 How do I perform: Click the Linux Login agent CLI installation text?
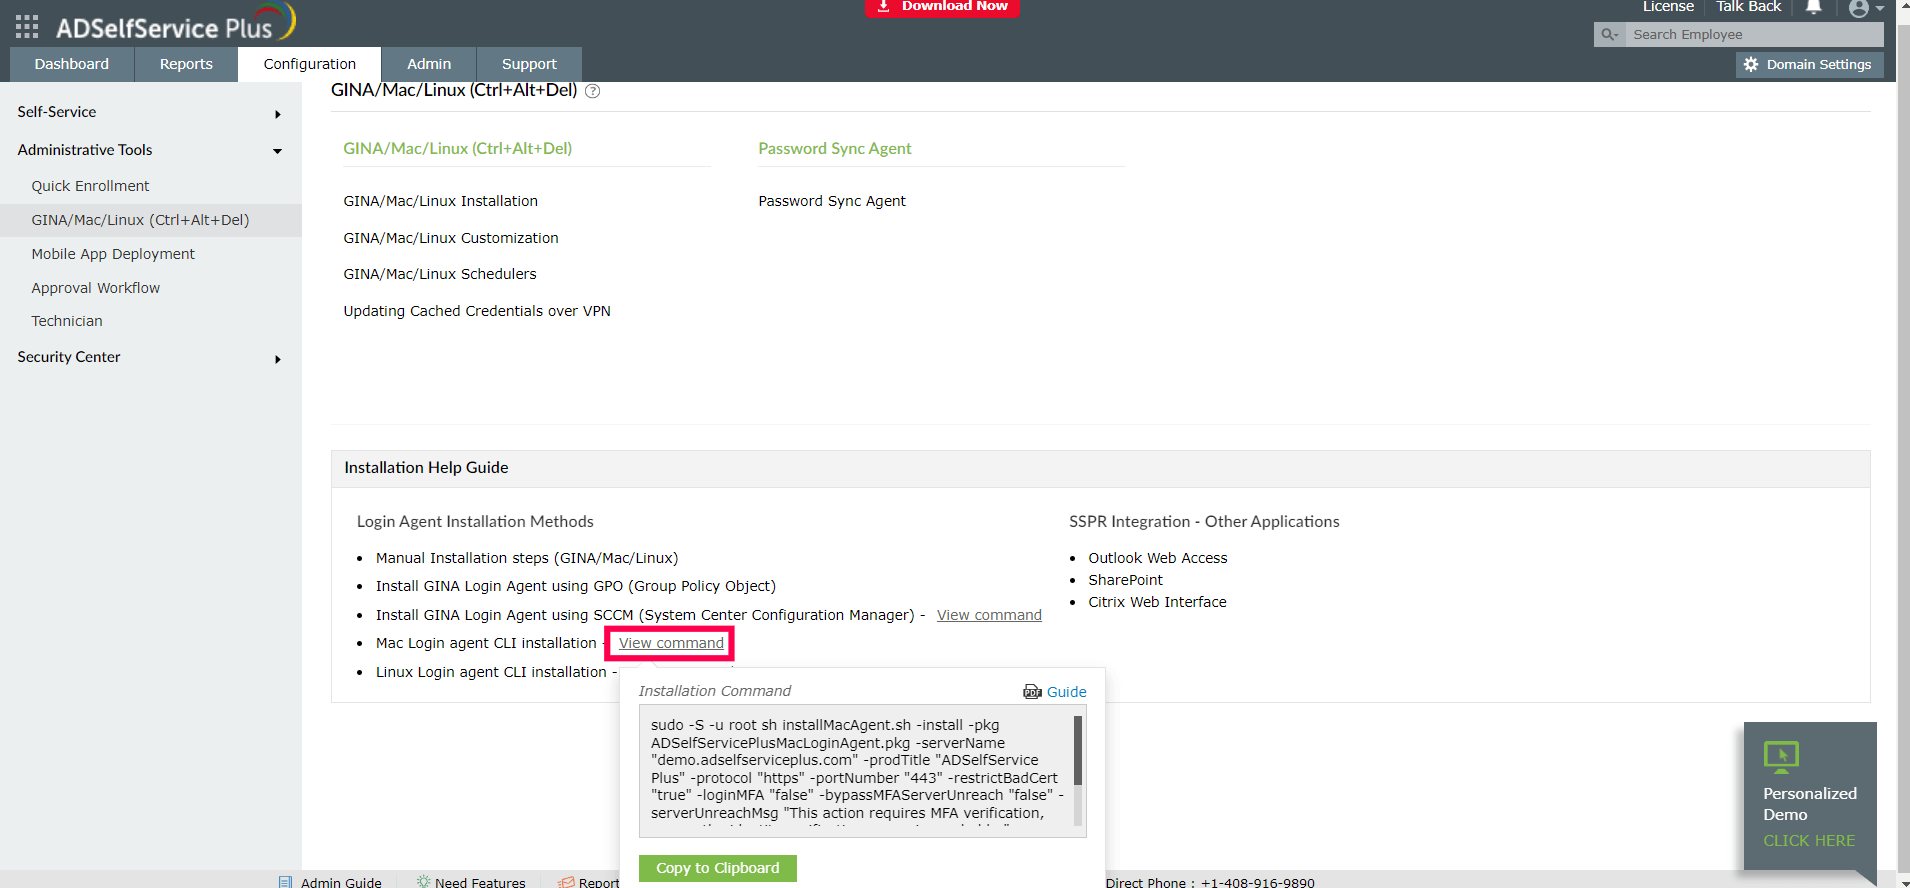(491, 672)
